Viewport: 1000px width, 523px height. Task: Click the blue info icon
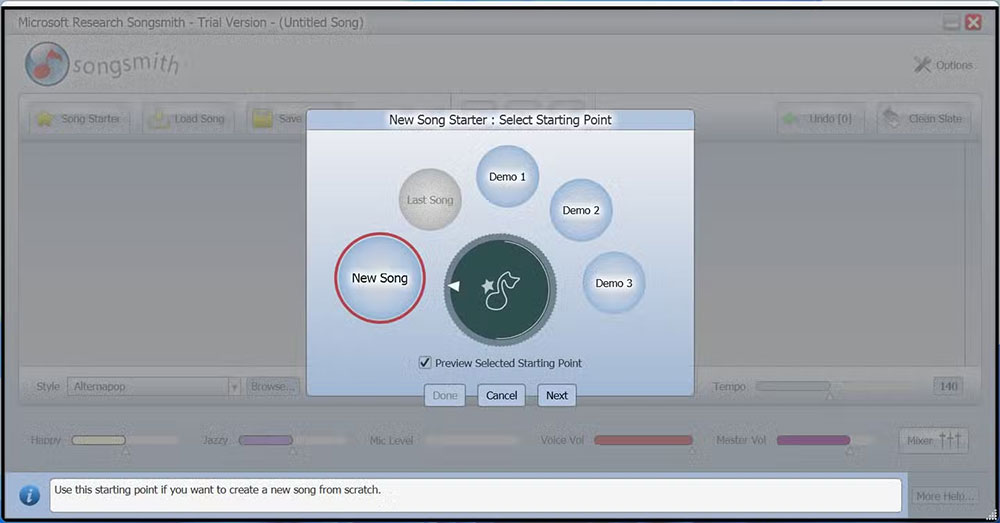(29, 496)
